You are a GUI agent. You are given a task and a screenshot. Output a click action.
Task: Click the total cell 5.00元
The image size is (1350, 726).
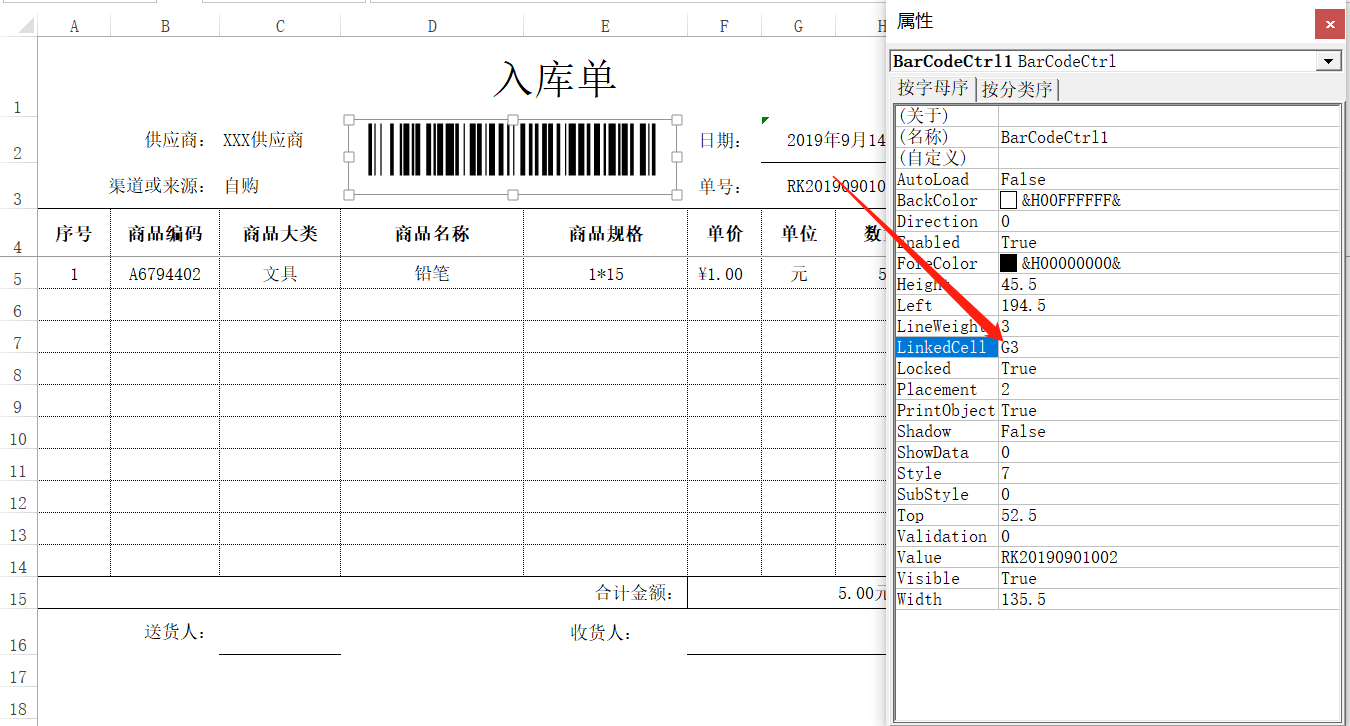point(862,593)
